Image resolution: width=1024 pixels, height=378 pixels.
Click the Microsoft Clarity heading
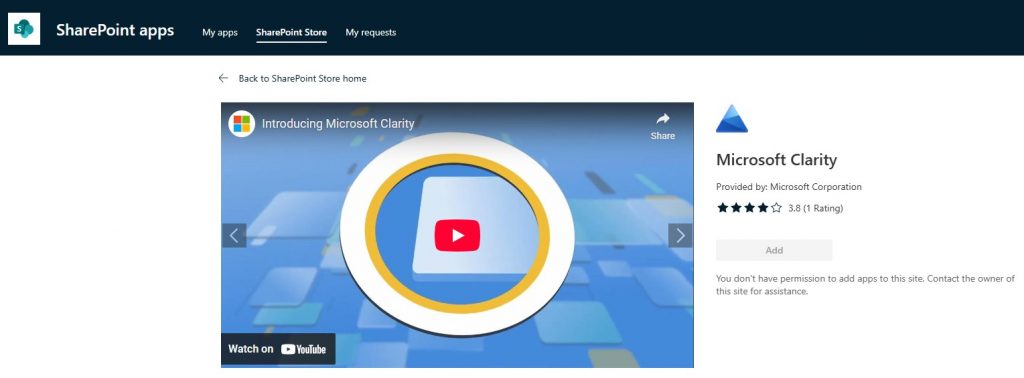click(x=776, y=160)
